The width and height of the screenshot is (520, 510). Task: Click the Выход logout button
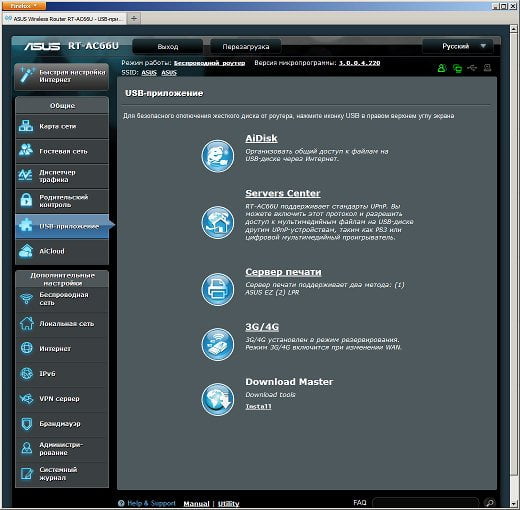168,47
